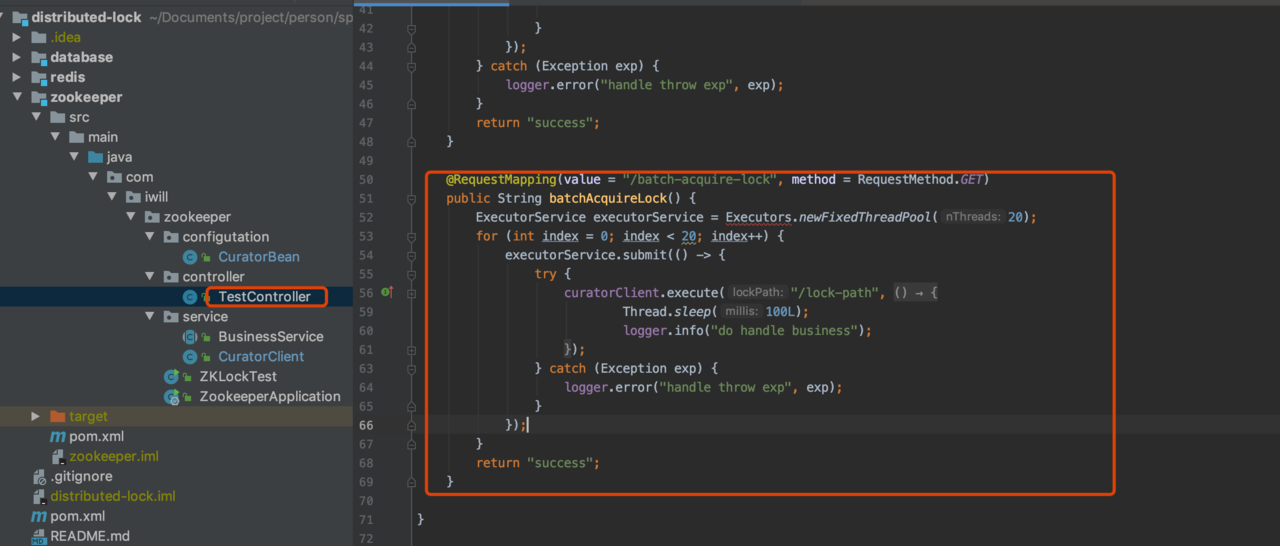
Task: Collapse the zookeeper module folder
Action: point(17,97)
